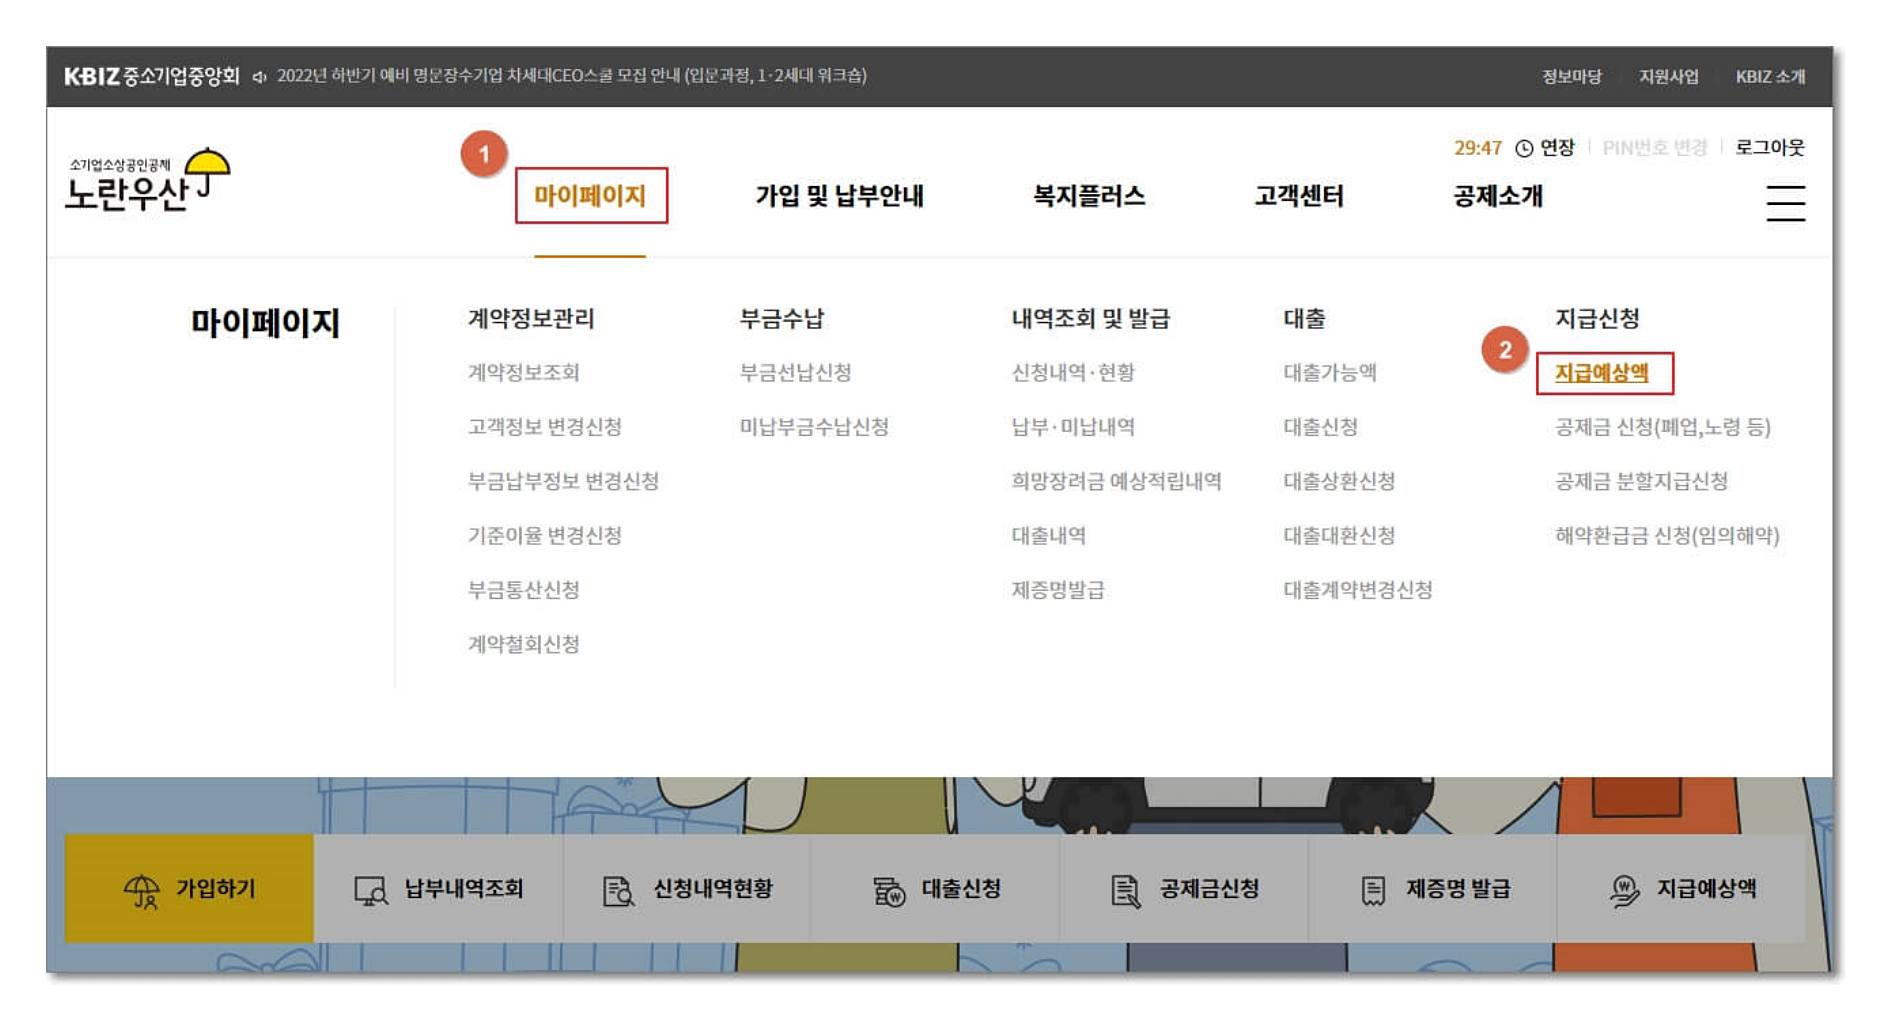This screenshot has height=1031, width=1892.
Task: Click the 신청내역현황 document-search icon
Action: 619,889
